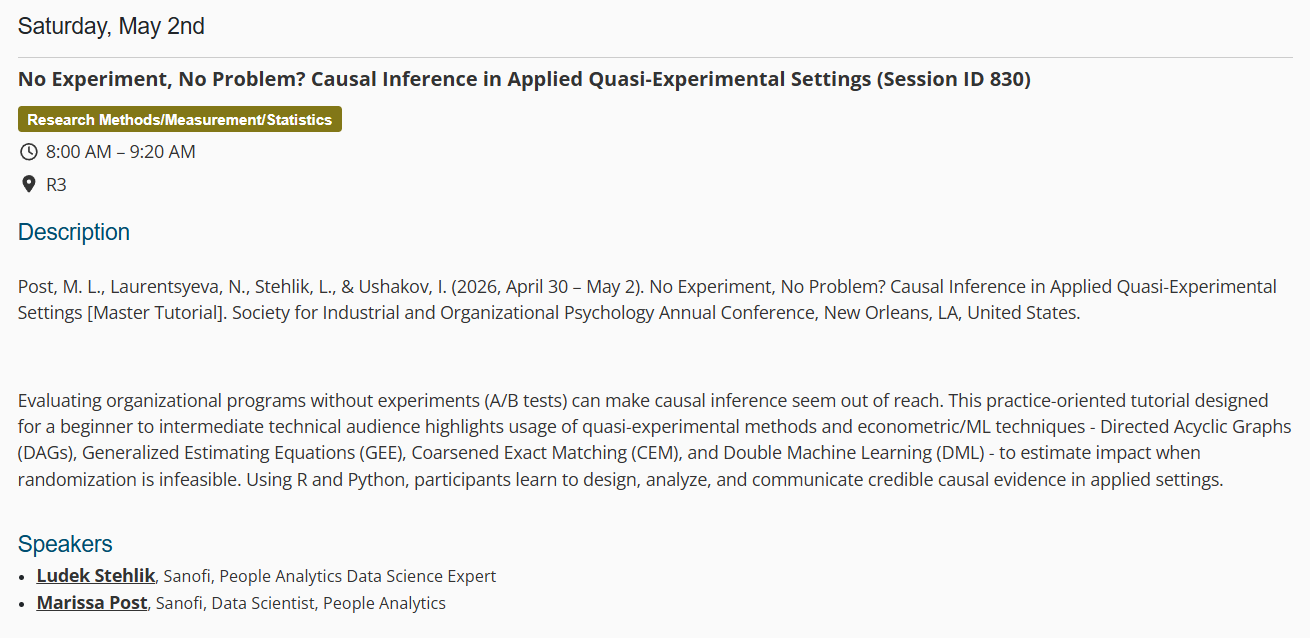Click the clock icon beside session time

coord(29,152)
